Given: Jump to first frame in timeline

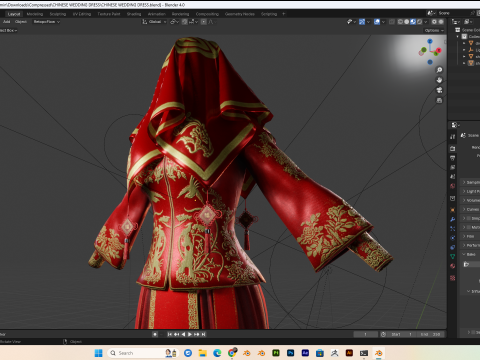Looking at the screenshot, I should [170, 334].
